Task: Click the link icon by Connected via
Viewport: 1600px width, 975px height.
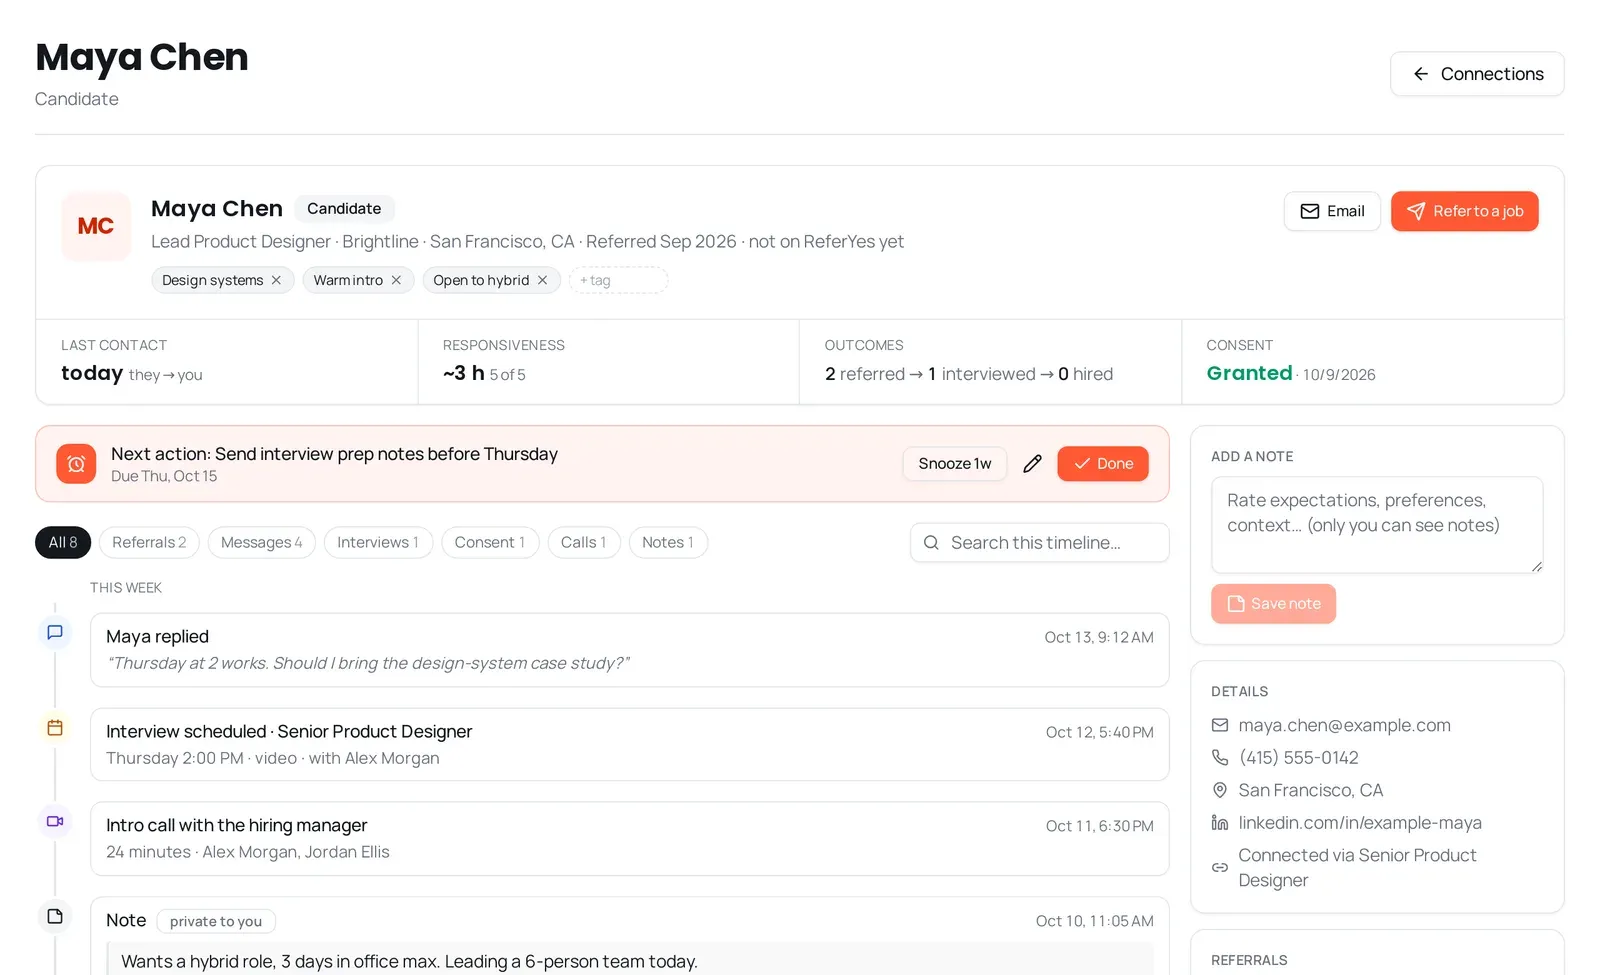Action: [1220, 868]
